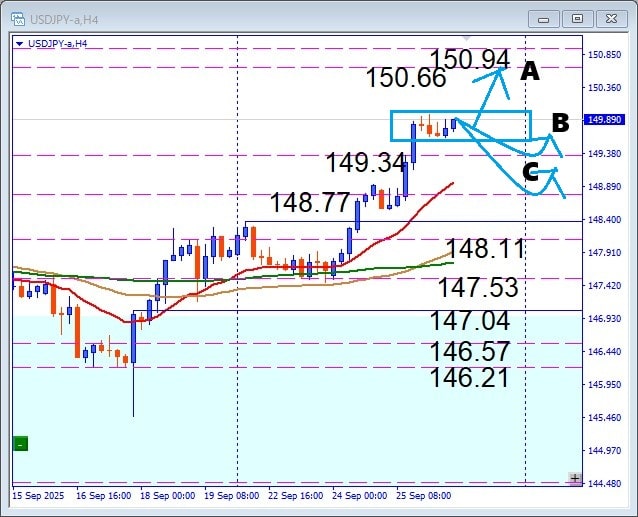Screen dimensions: 638x517
Task: Minimize the USDJPY-a,H4 chart window
Action: (x=543, y=18)
